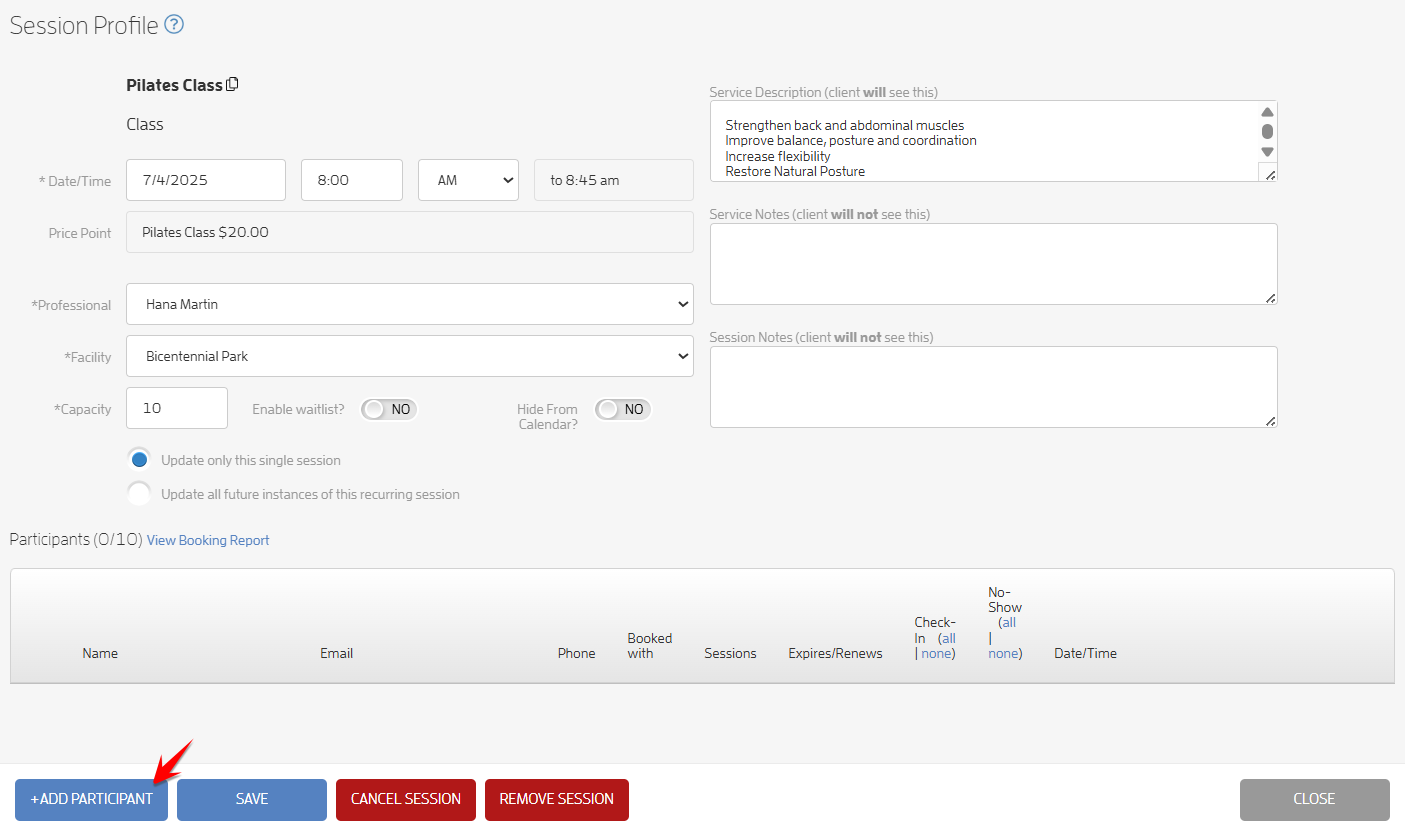Click the Service Description scrollbar thumb
Viewport: 1405px width, 834px height.
(x=1267, y=131)
